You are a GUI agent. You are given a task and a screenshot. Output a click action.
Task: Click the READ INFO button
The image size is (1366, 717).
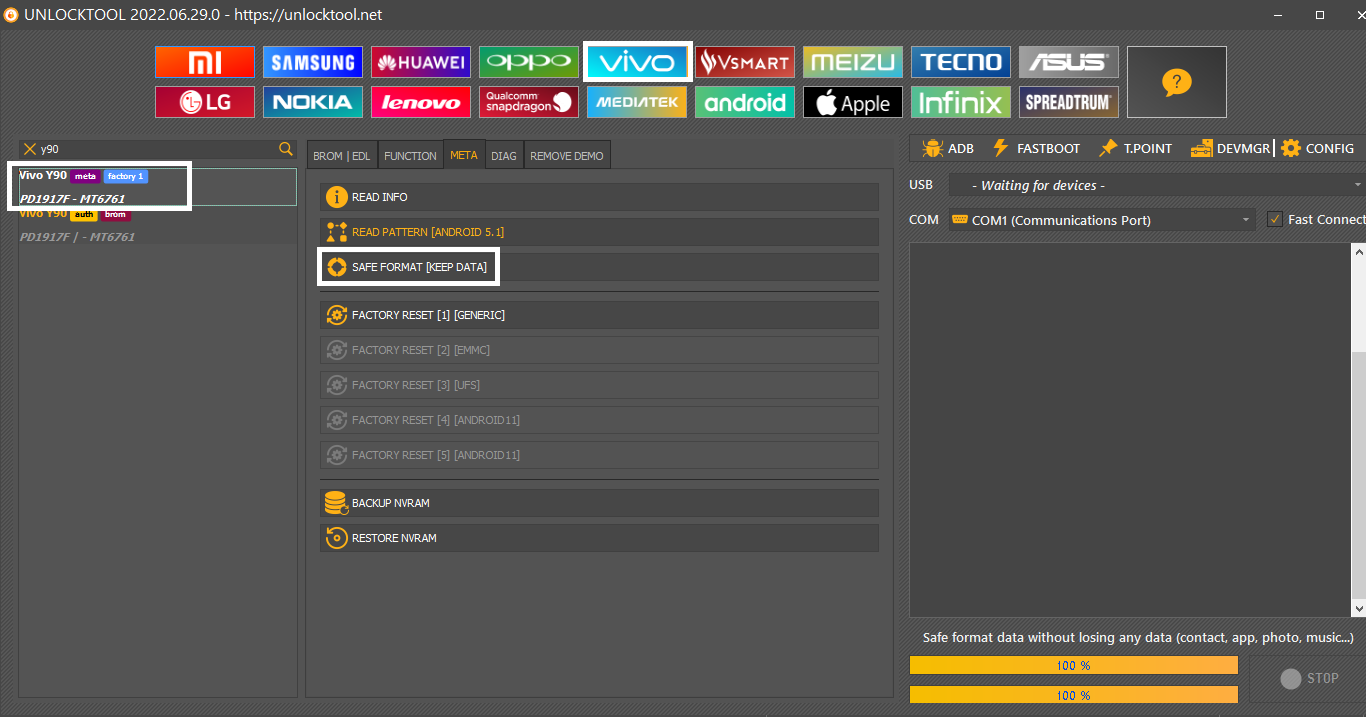(599, 197)
